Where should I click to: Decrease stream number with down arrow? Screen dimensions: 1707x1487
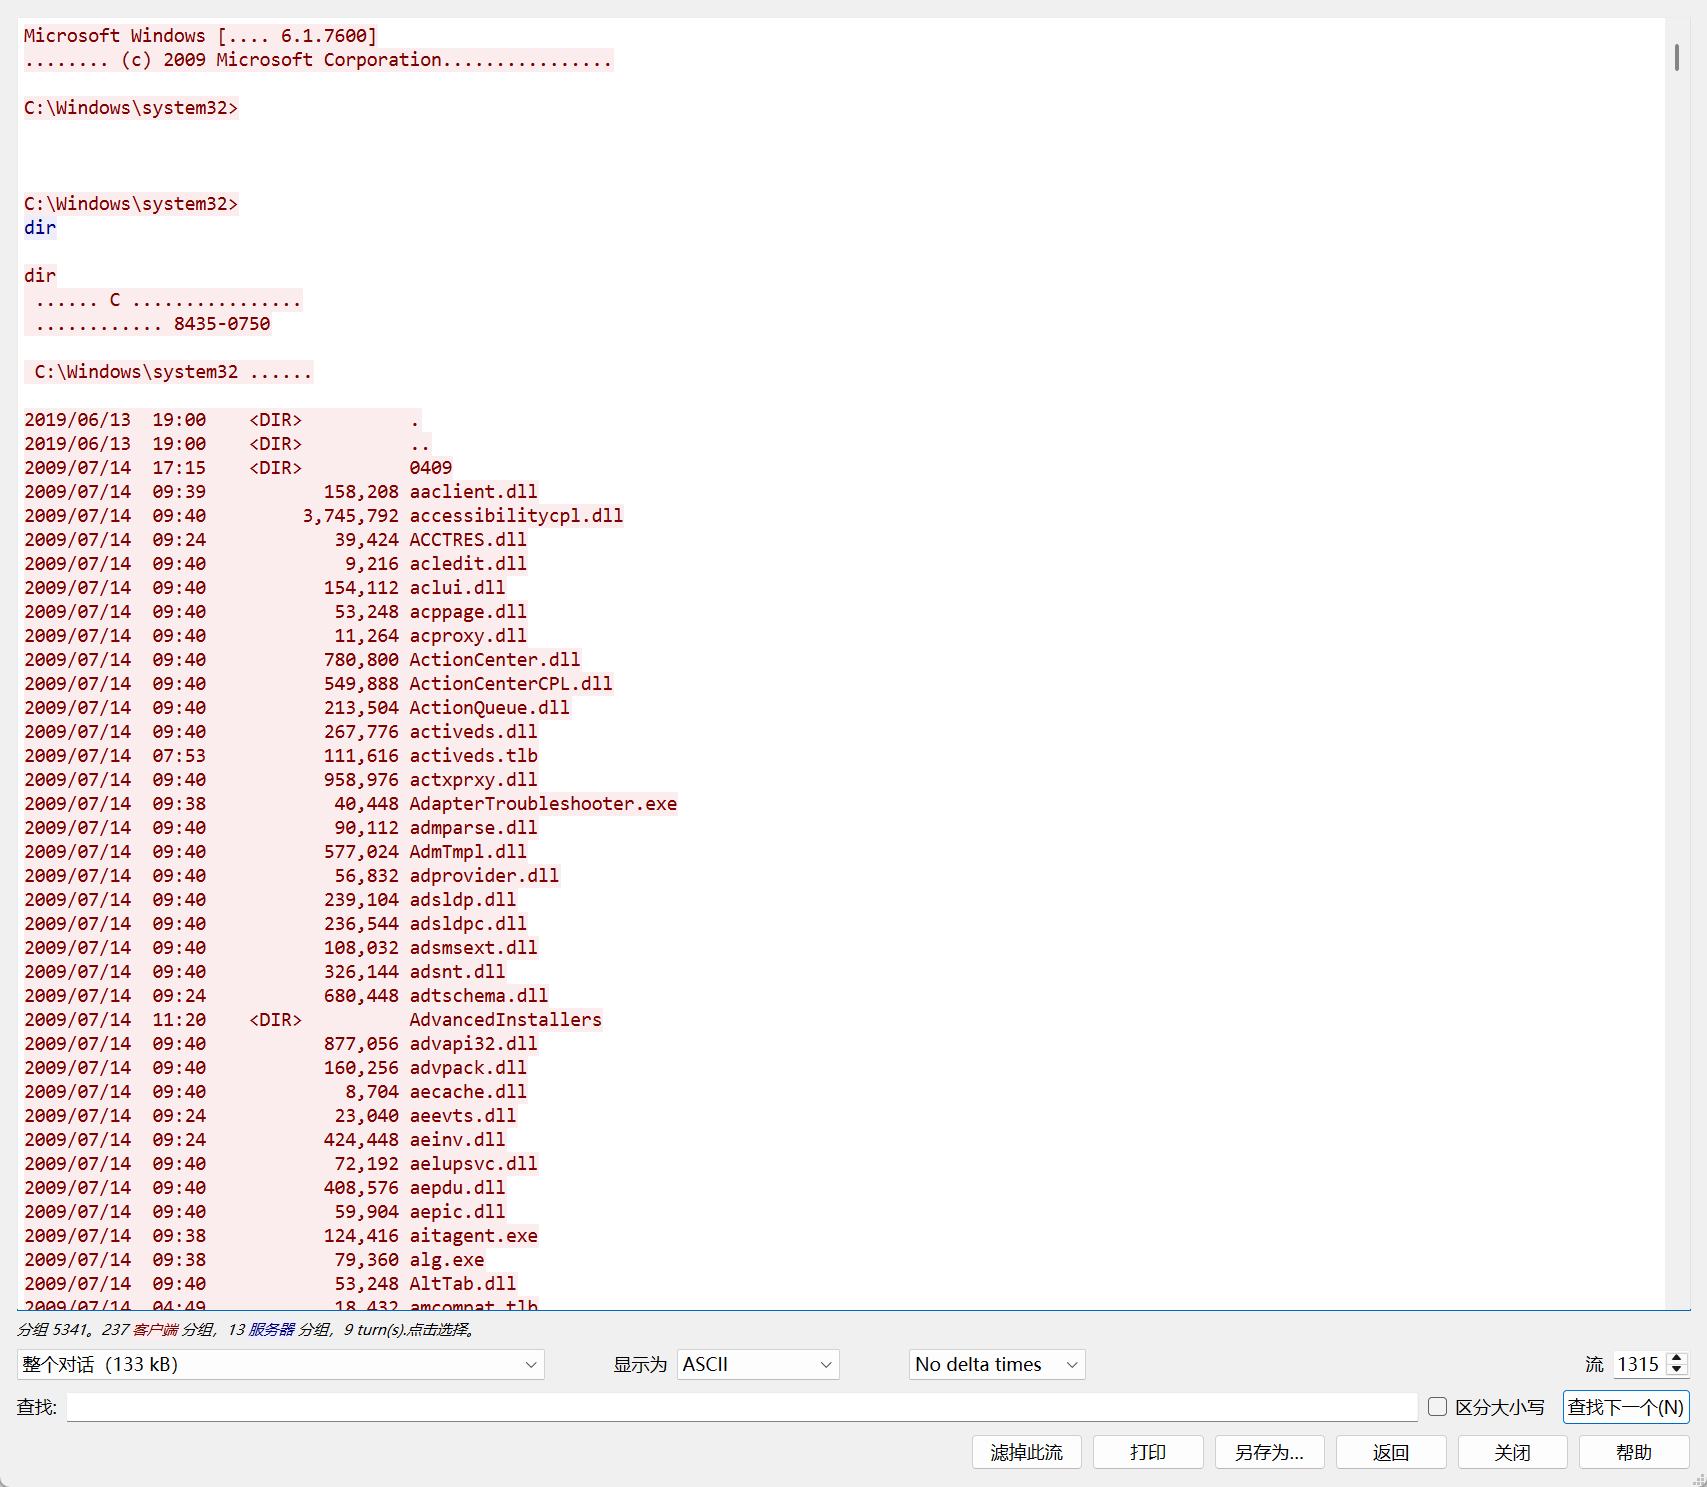tap(1677, 1370)
